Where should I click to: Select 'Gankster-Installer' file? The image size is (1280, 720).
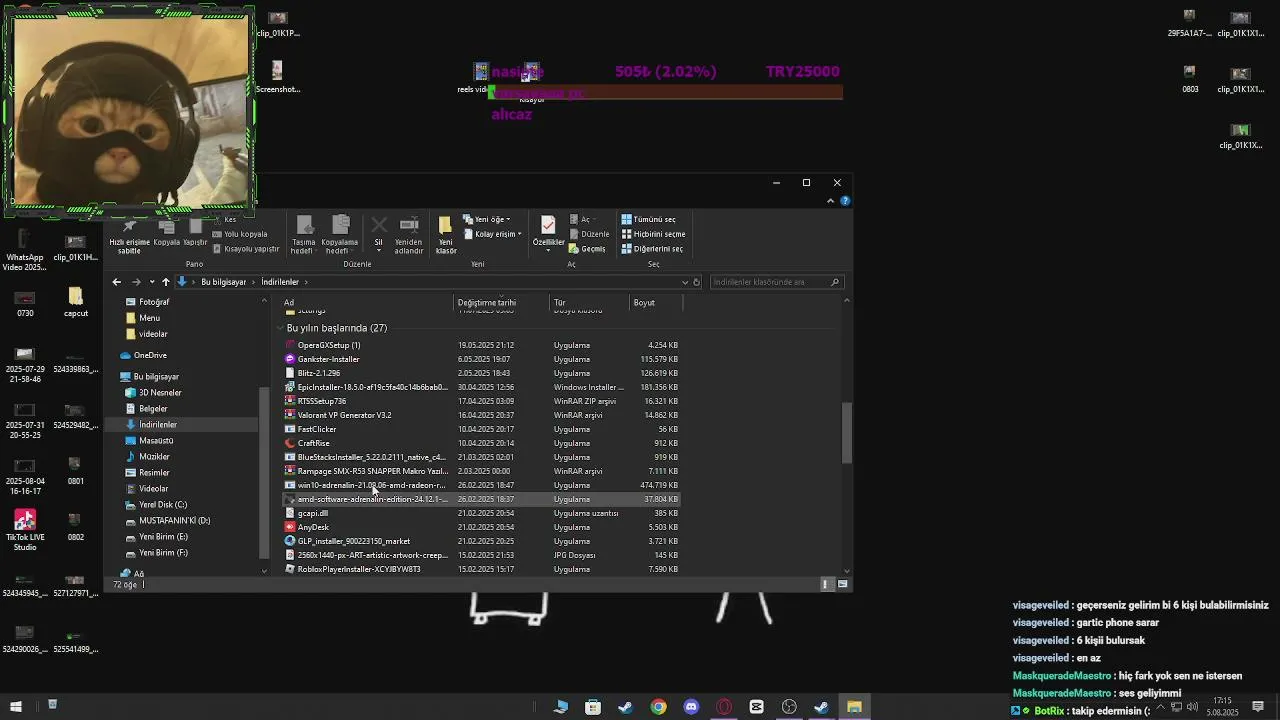tap(481, 359)
